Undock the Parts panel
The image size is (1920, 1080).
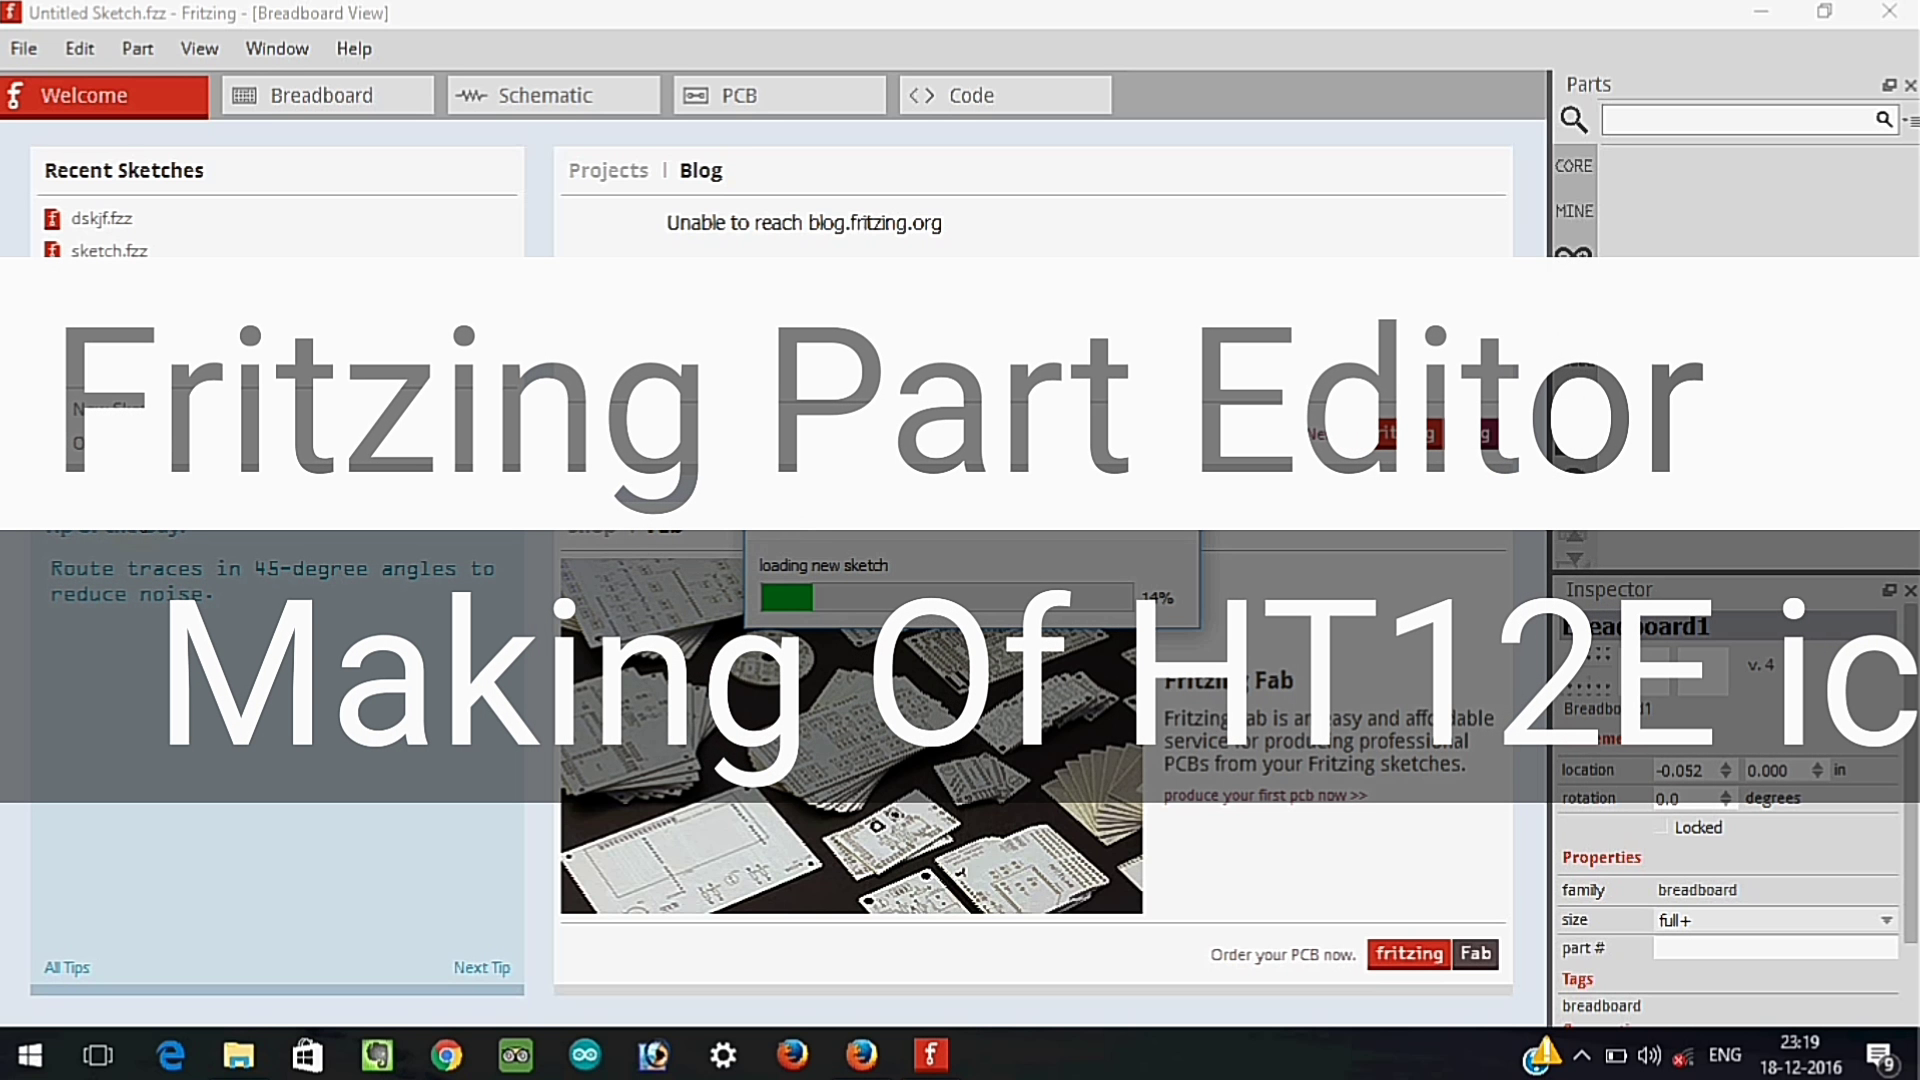[x=1889, y=85]
